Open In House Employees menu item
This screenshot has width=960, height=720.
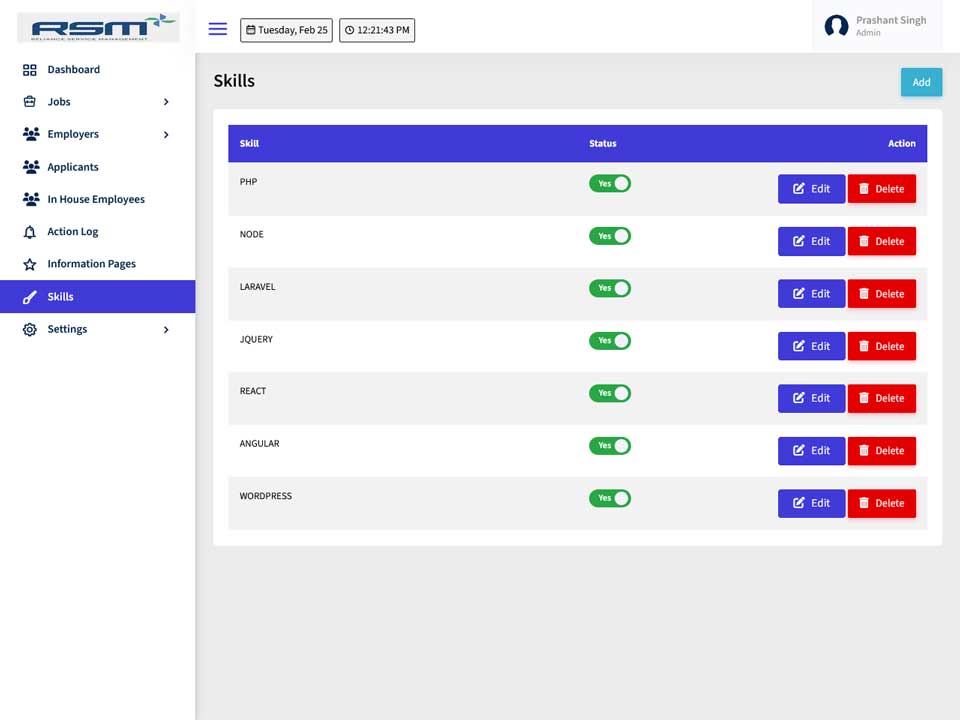(x=97, y=199)
